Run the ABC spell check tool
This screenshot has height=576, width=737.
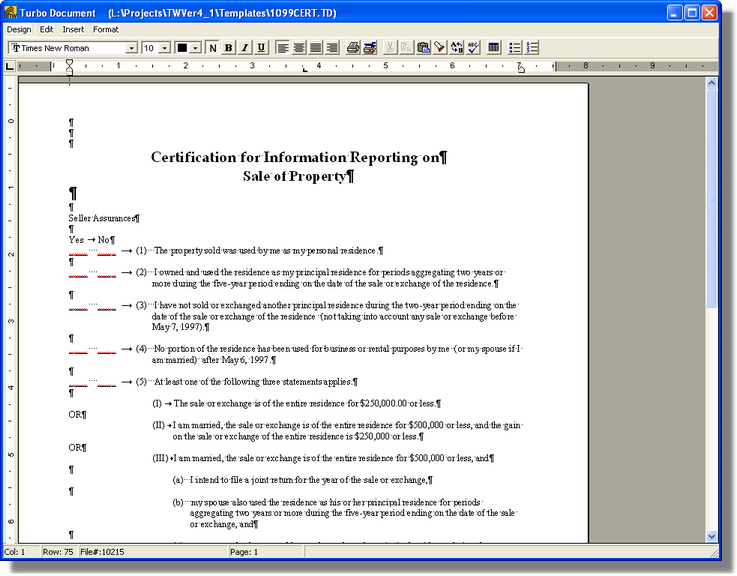coord(474,48)
